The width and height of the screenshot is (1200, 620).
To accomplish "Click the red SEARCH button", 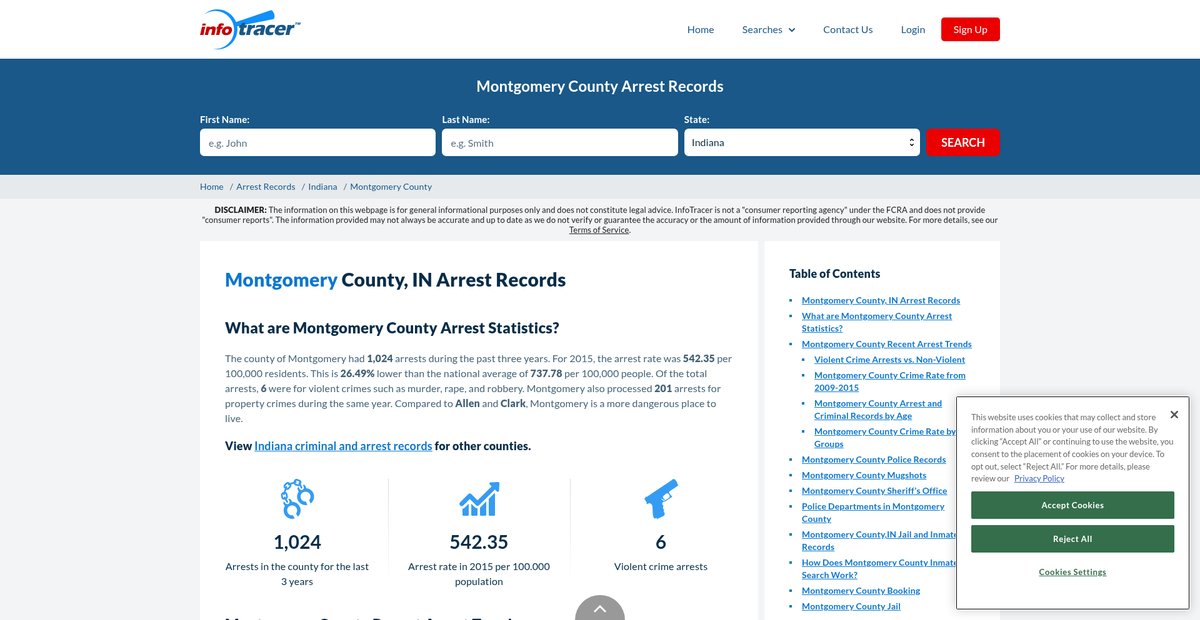I will point(963,143).
